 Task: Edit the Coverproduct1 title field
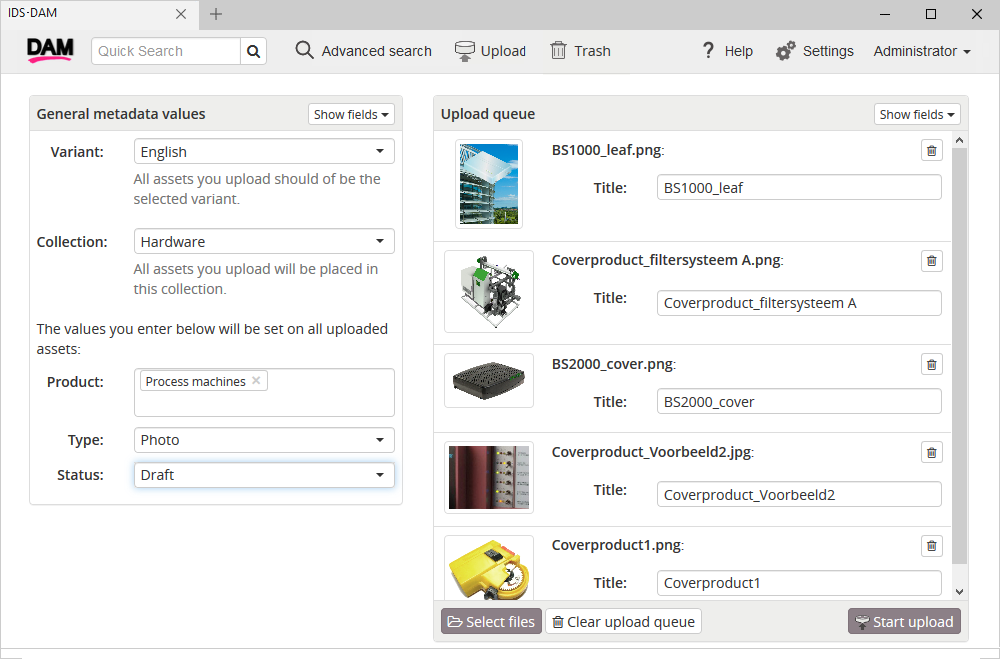(799, 583)
